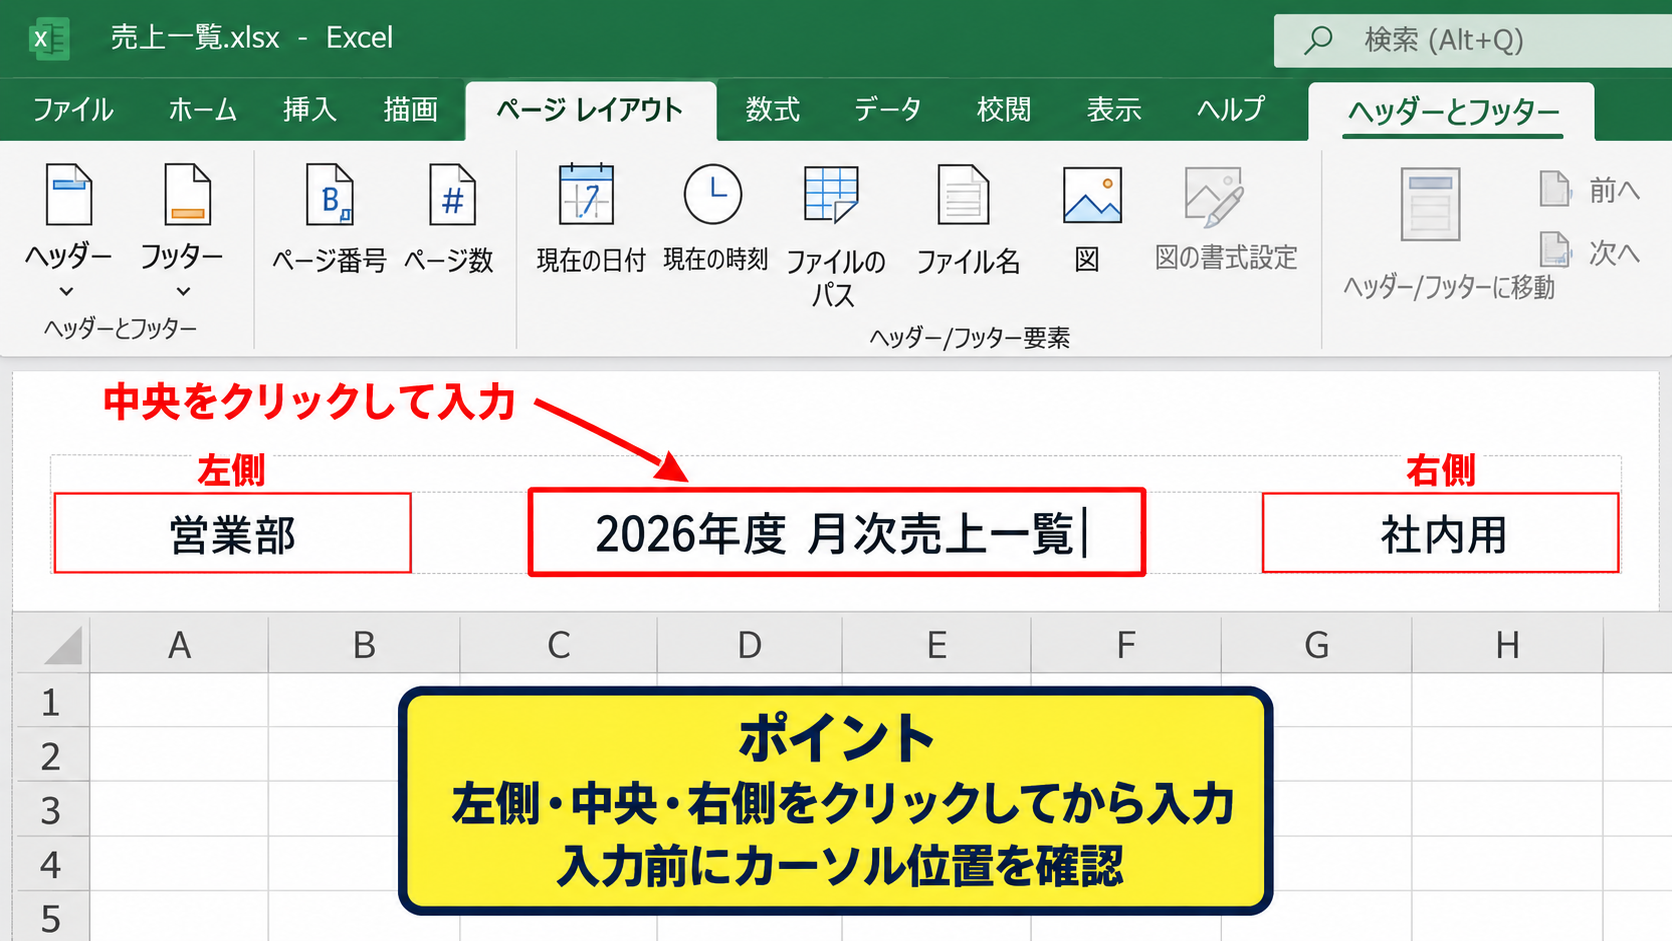This screenshot has height=941, width=1672.
Task: Switch to the ホーム tab
Action: pyautogui.click(x=202, y=109)
